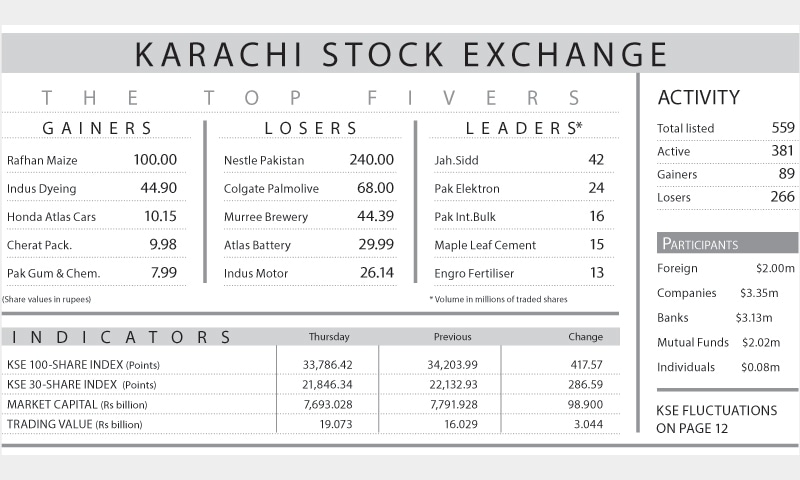This screenshot has height=480, width=800.
Task: Click the ACTIVITY heading
Action: tap(698, 97)
